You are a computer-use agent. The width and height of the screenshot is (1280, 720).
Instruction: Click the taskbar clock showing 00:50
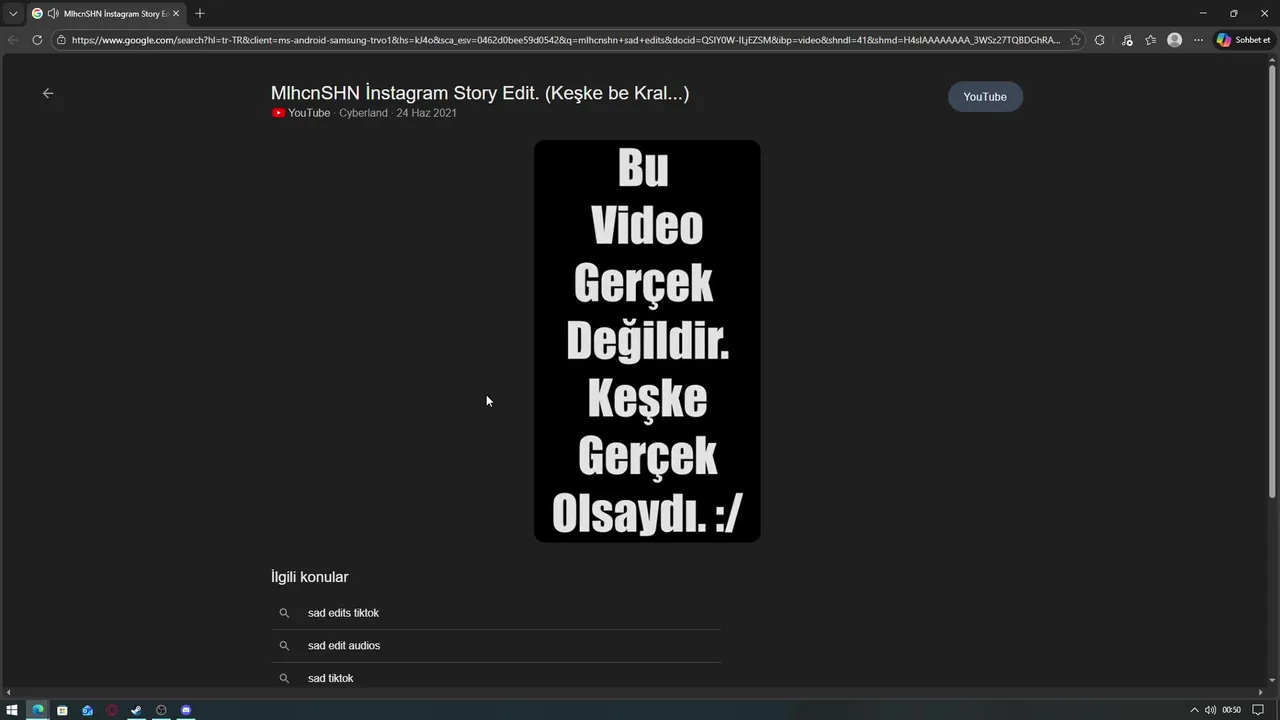(1231, 710)
